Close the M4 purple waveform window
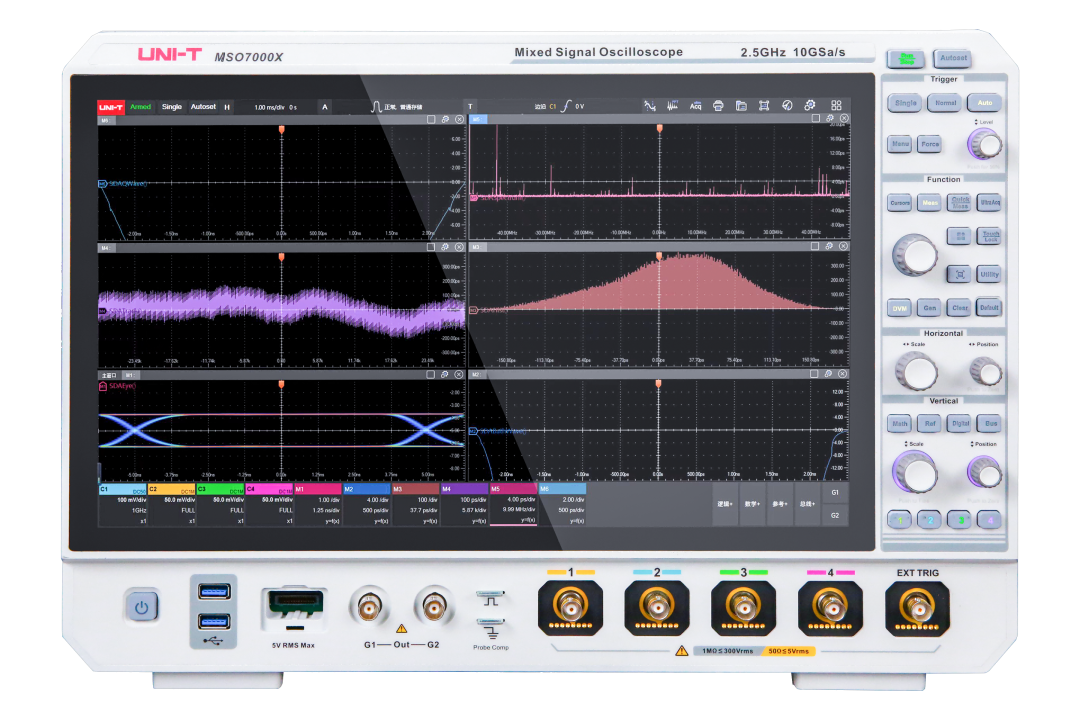This screenshot has width=1080, height=720. [x=459, y=247]
